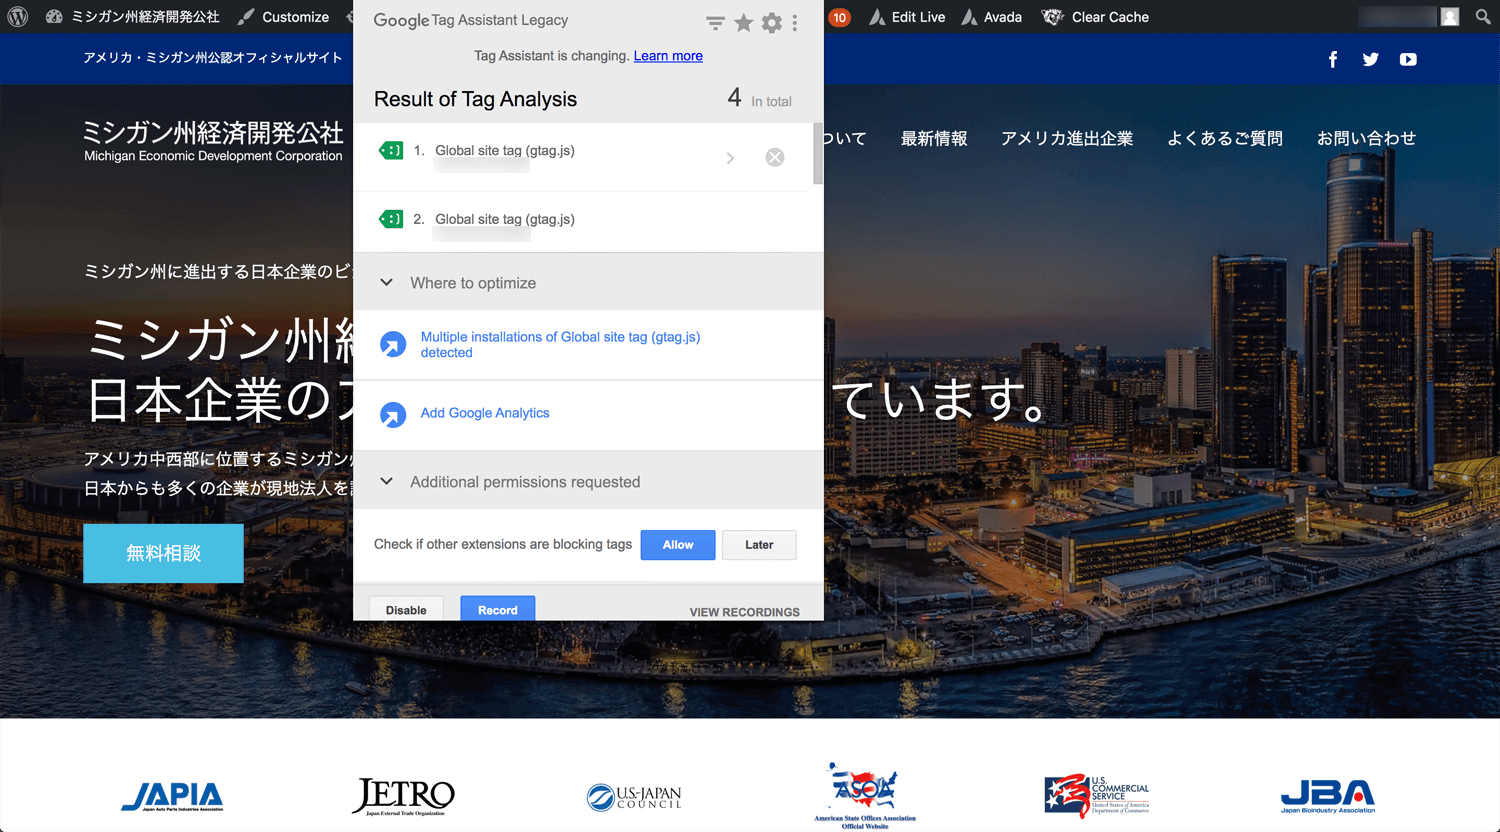
Task: Click the Tag Assistant star icon
Action: (x=744, y=23)
